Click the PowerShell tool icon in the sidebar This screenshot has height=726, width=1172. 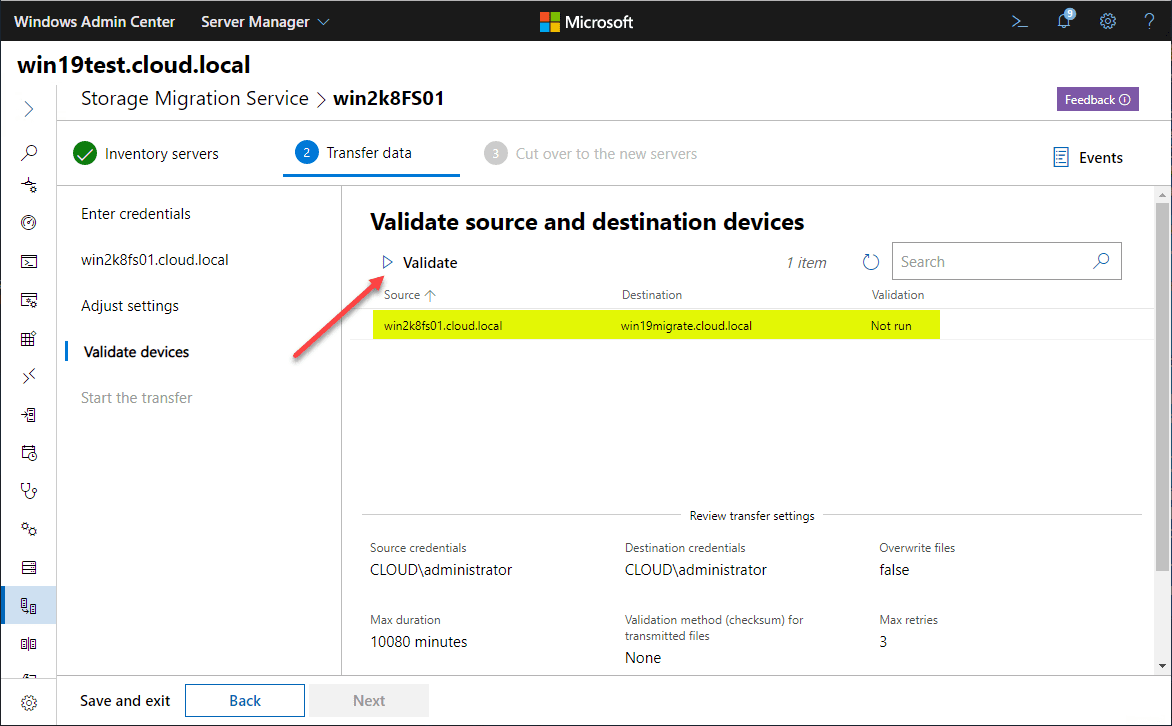(29, 260)
